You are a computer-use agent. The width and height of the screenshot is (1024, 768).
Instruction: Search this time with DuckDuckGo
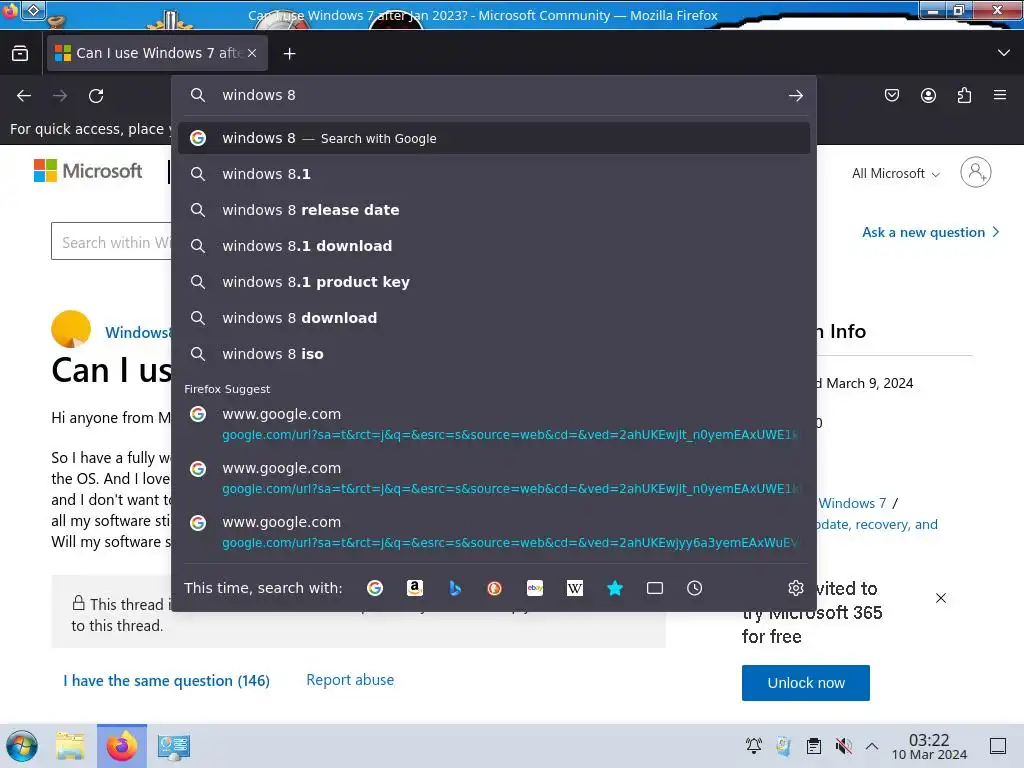coord(494,588)
